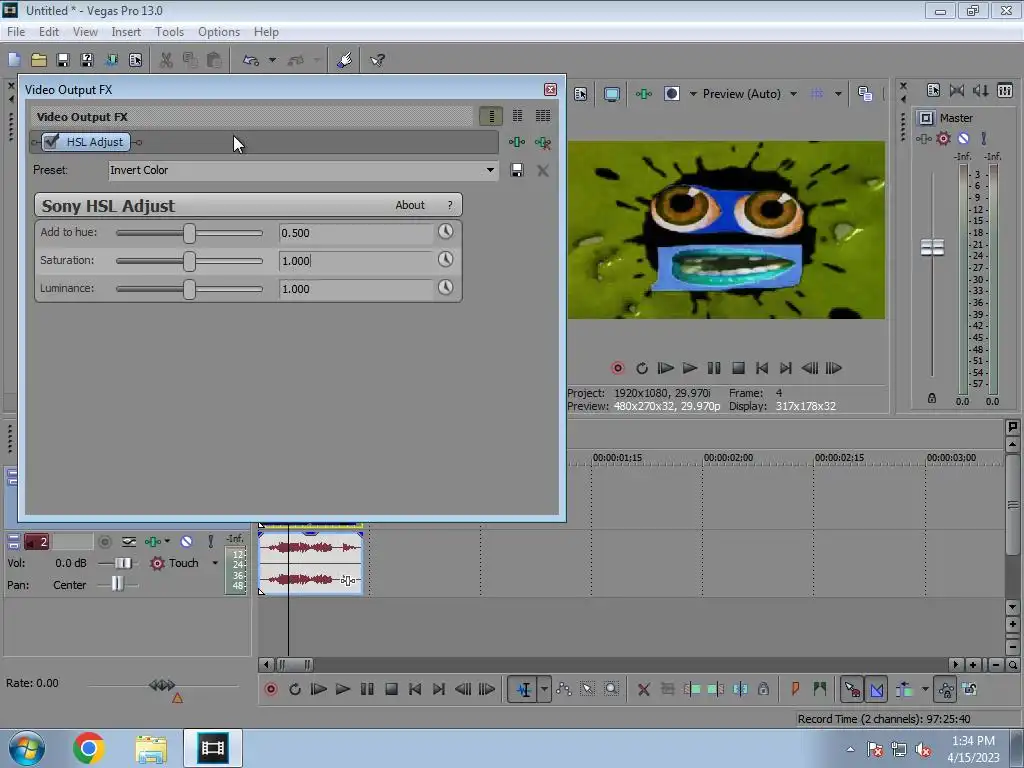Mute audio track 2
The height and width of the screenshot is (768, 1024).
point(187,541)
